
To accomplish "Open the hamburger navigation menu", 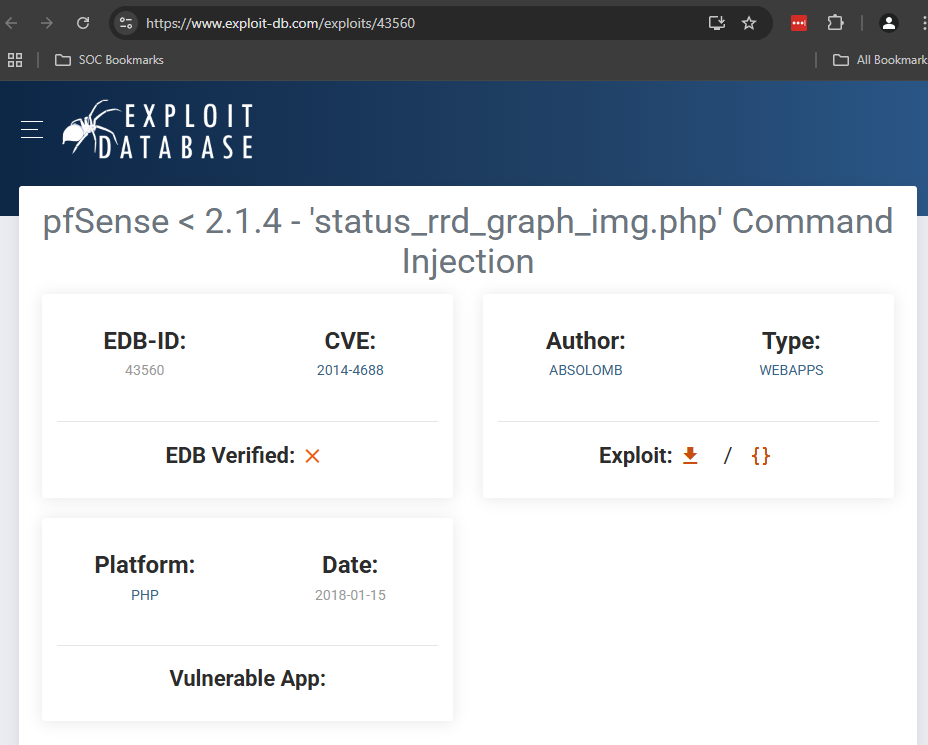I will 32,129.
